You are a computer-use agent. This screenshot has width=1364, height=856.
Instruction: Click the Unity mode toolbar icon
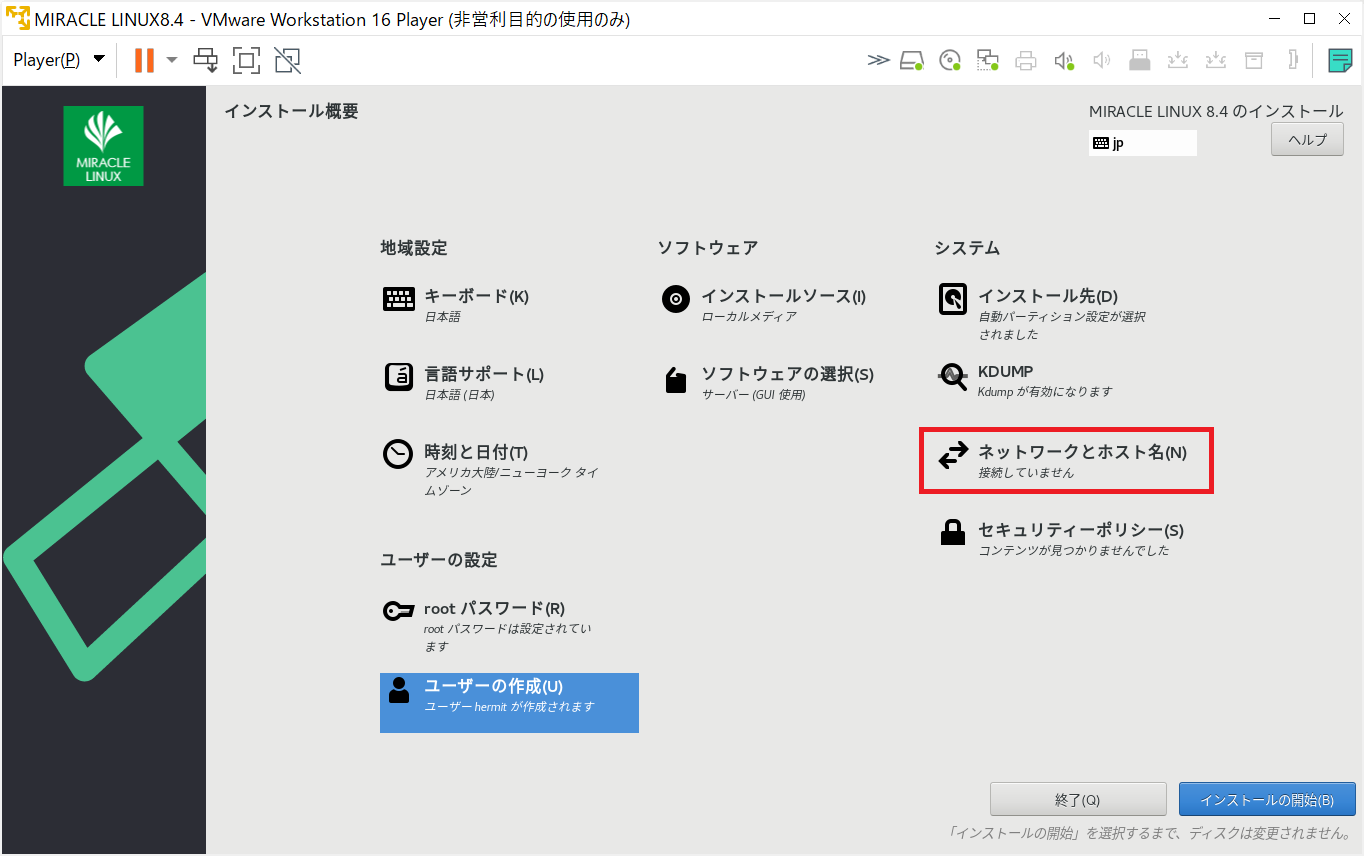pos(287,60)
